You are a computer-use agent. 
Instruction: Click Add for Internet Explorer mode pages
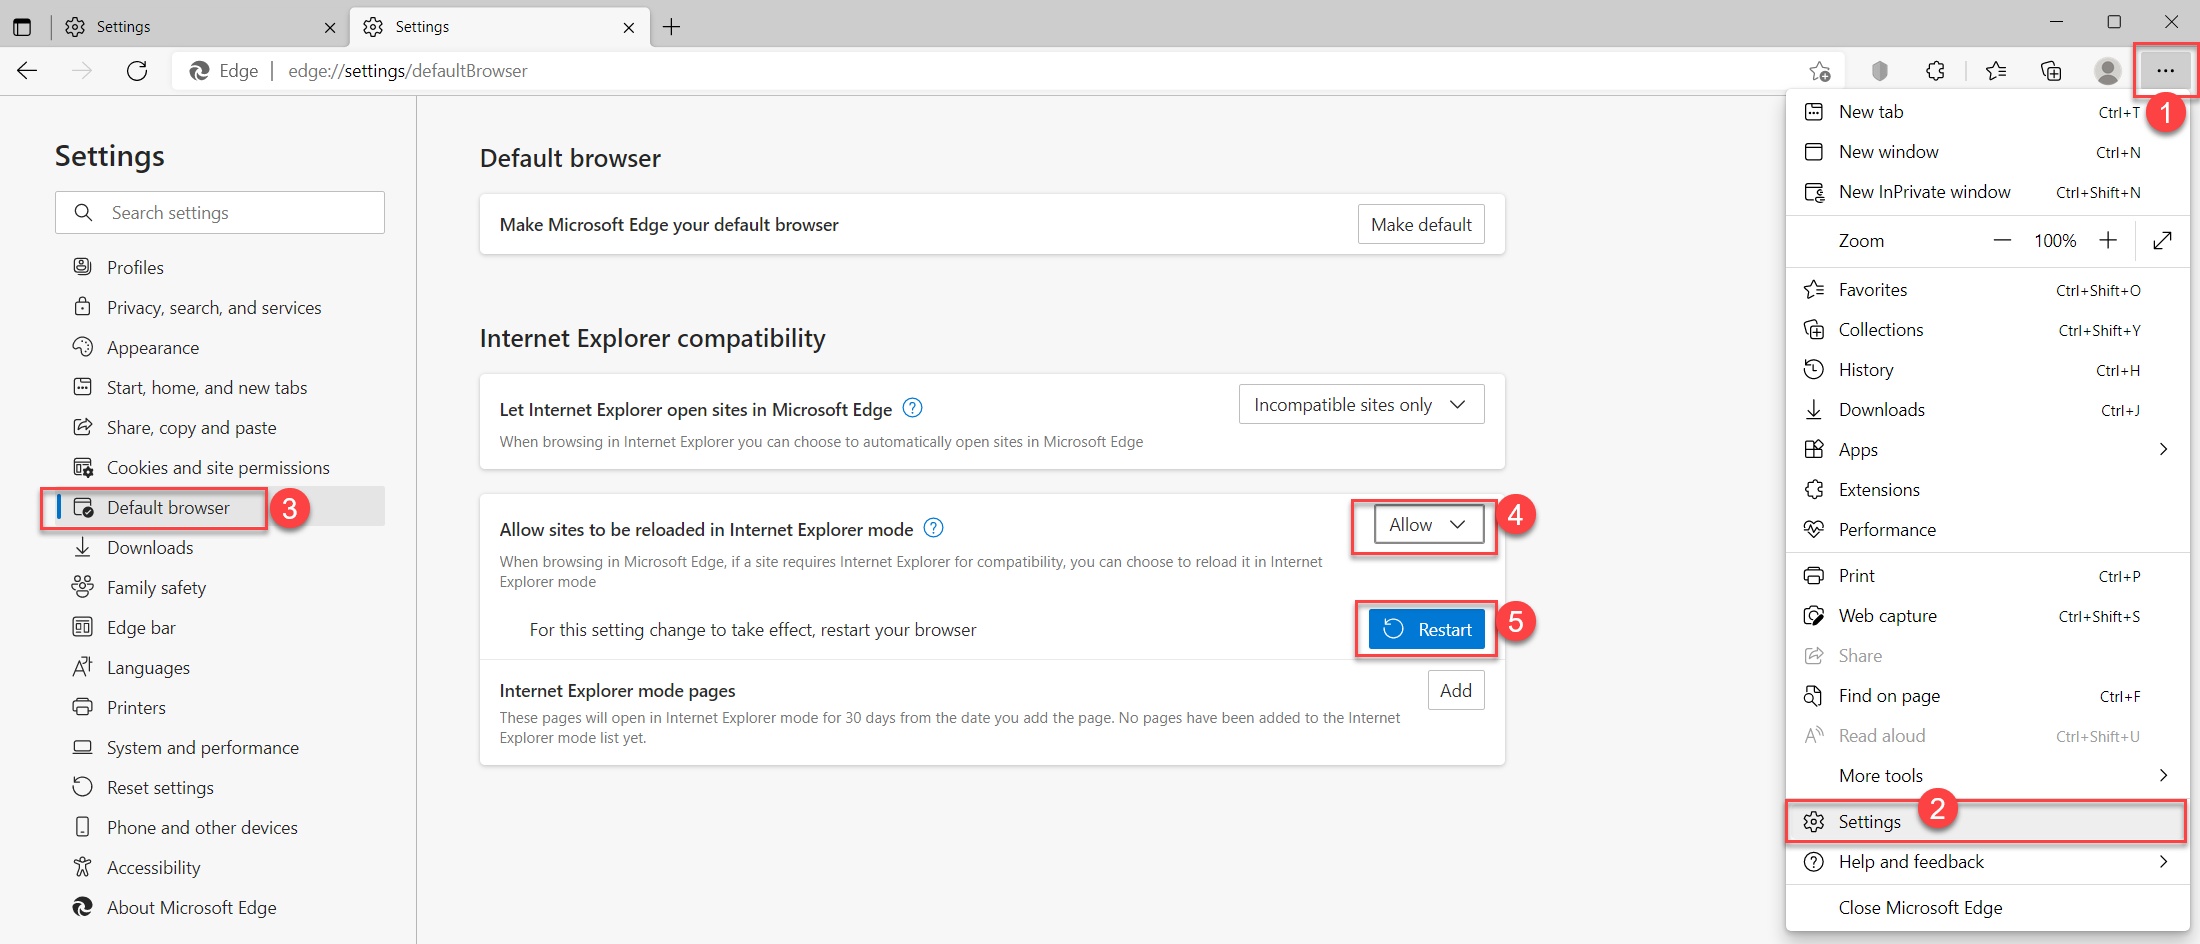coord(1456,690)
